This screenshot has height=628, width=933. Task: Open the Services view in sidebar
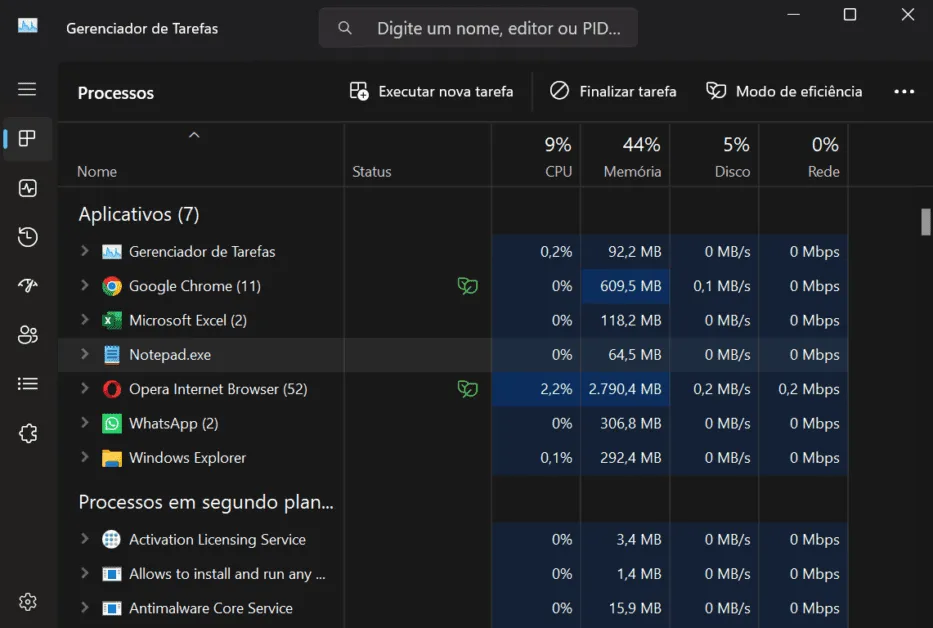(27, 433)
